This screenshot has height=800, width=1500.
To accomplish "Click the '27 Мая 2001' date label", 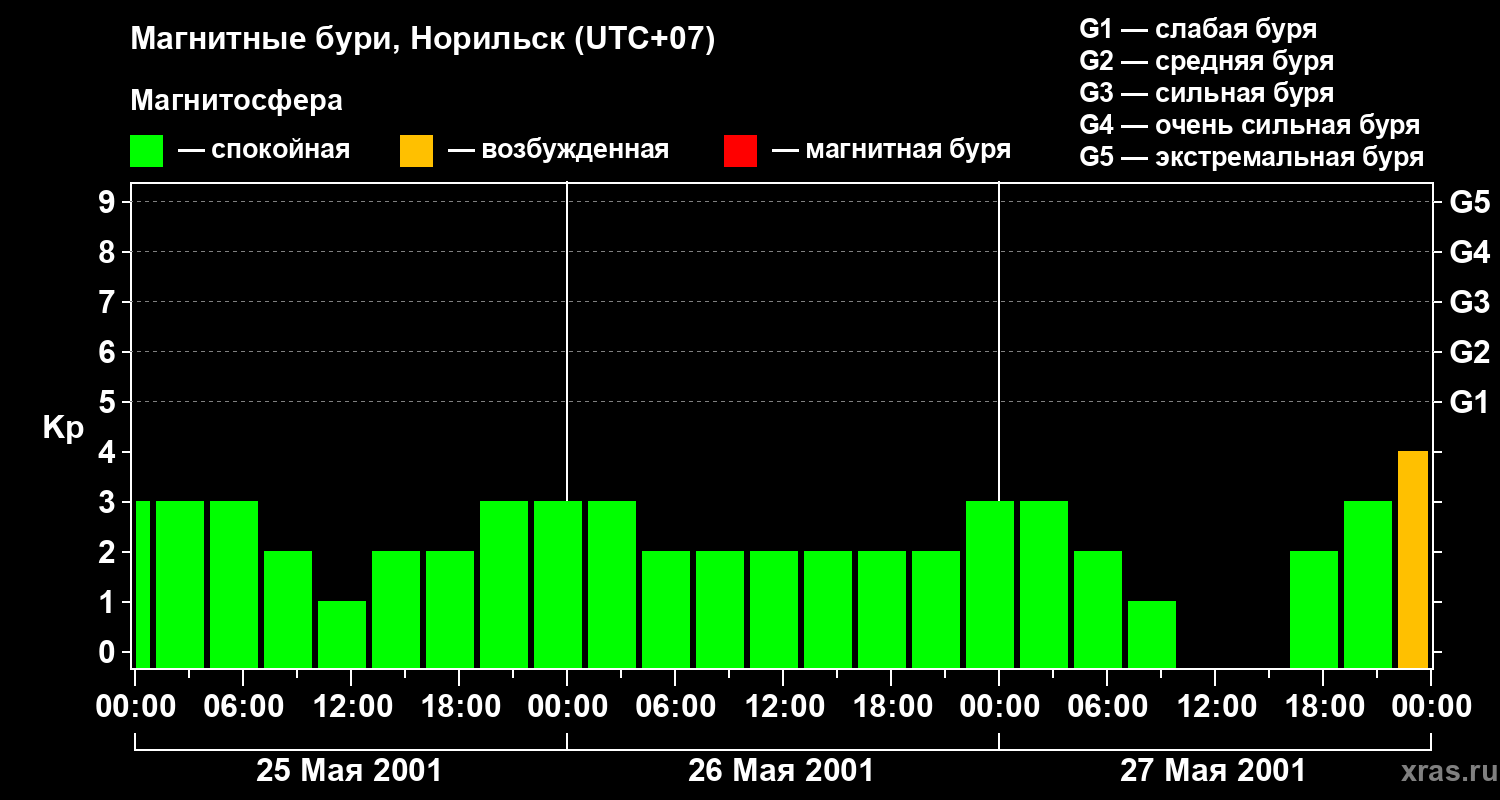I will click(x=1213, y=771).
